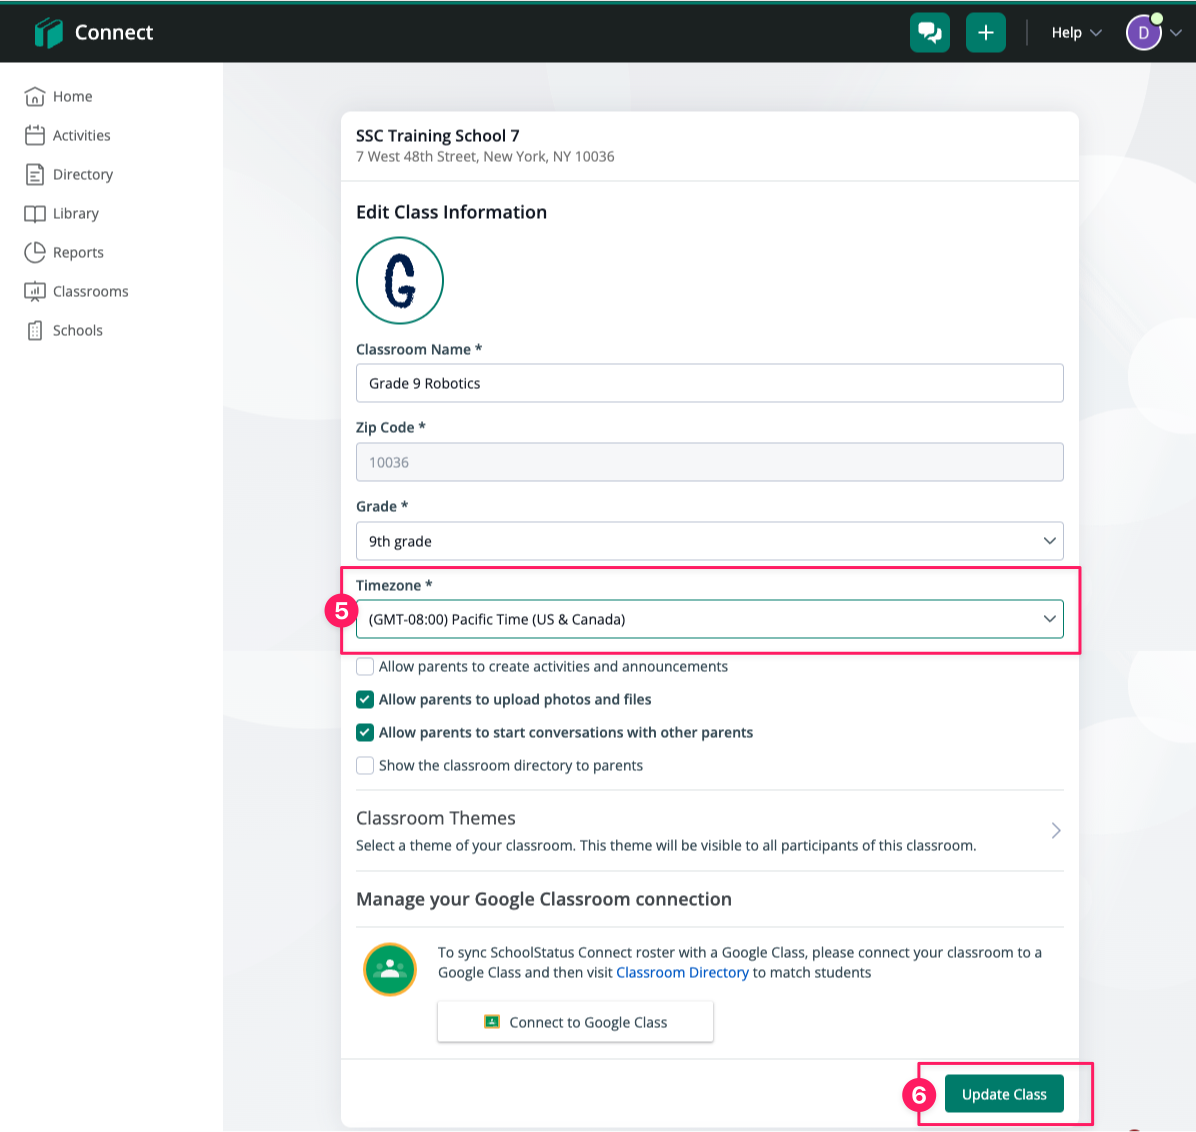Click the Directory document icon
Image resolution: width=1196 pixels, height=1132 pixels.
(x=34, y=174)
